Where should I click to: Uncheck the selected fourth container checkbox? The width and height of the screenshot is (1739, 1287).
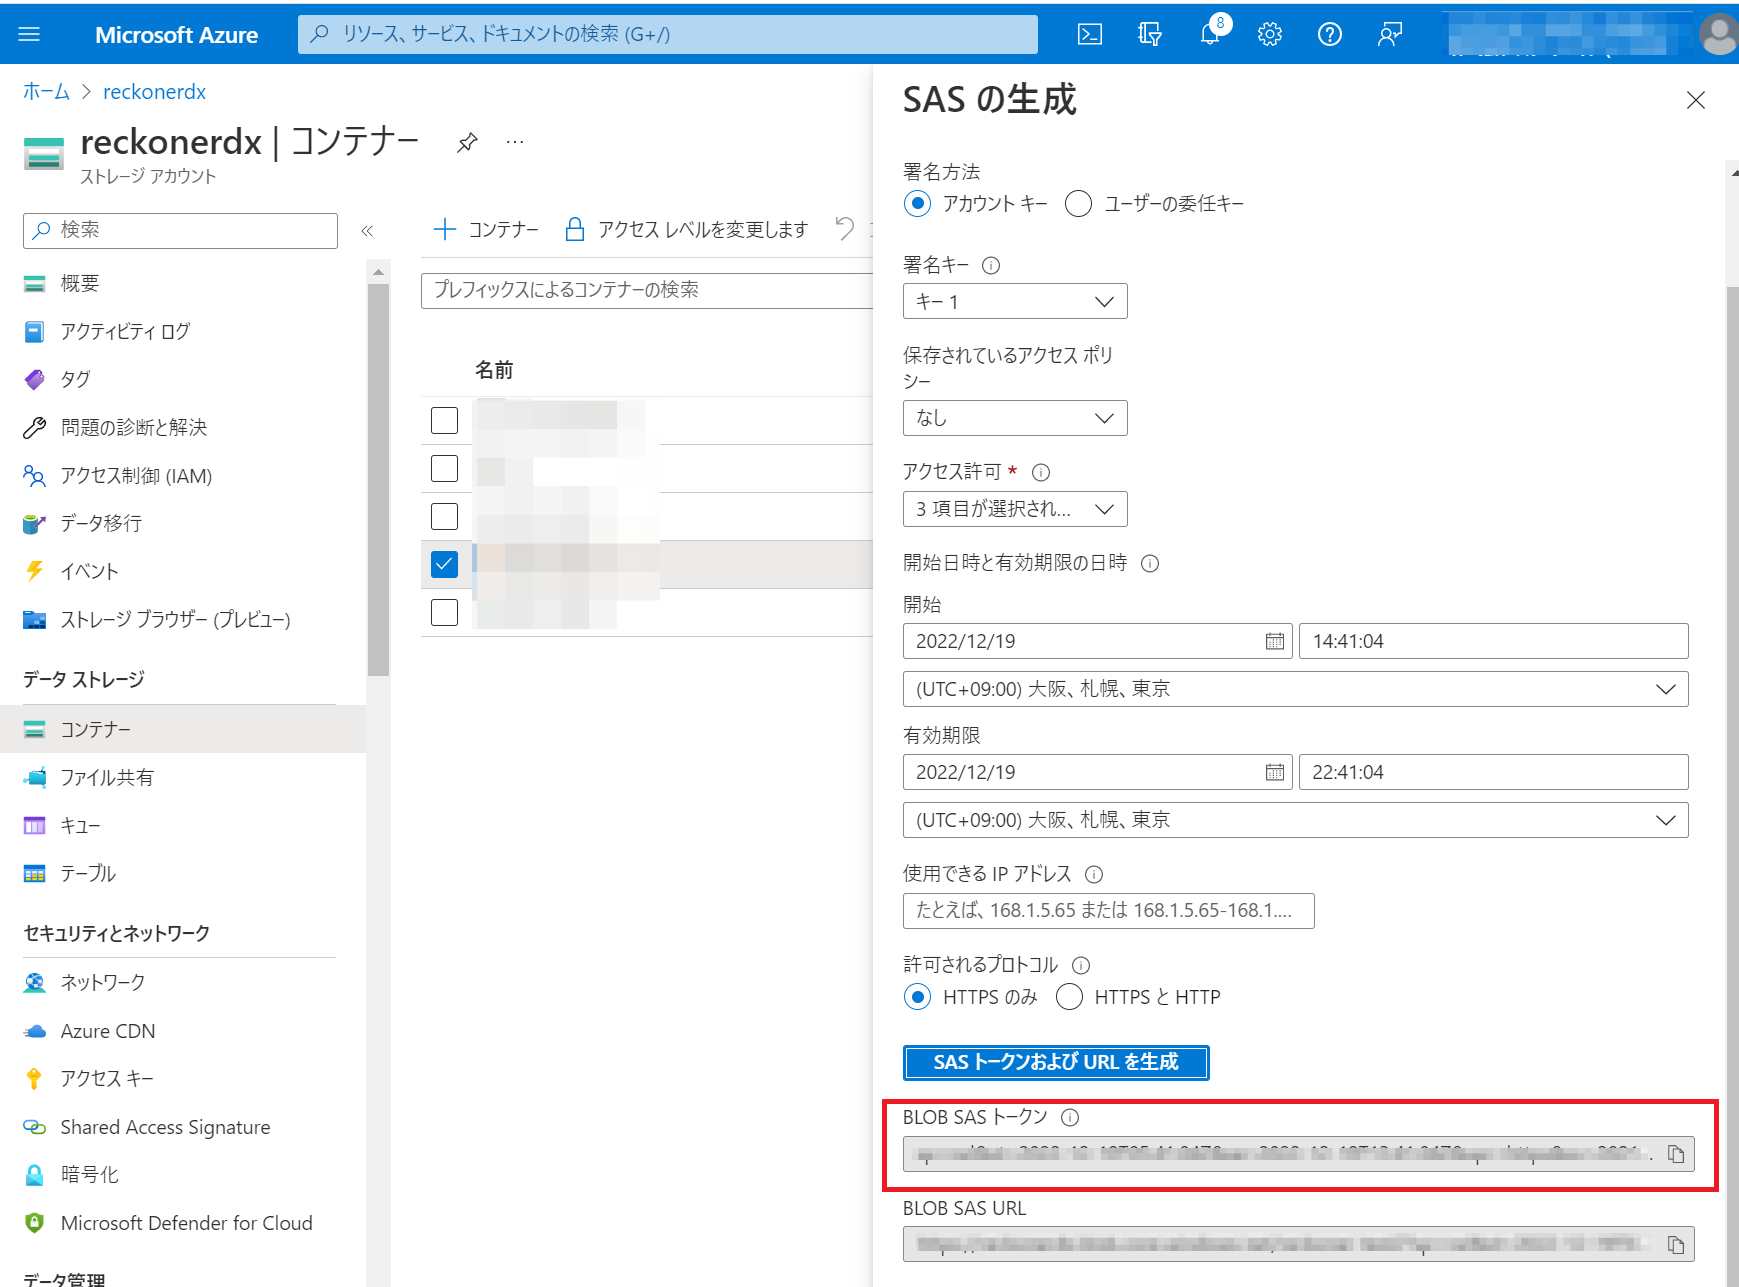[444, 564]
